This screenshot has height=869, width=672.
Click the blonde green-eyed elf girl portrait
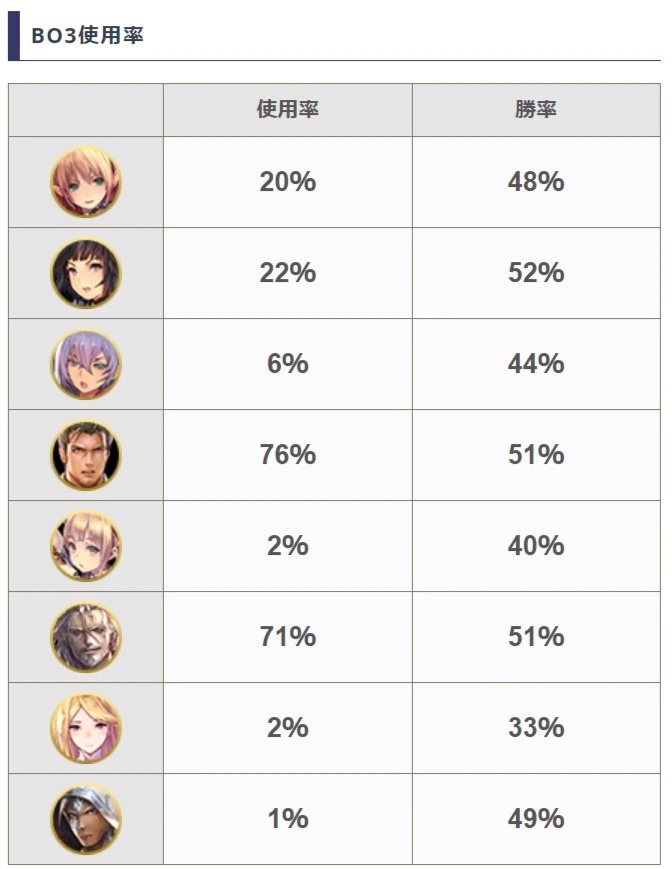86,182
